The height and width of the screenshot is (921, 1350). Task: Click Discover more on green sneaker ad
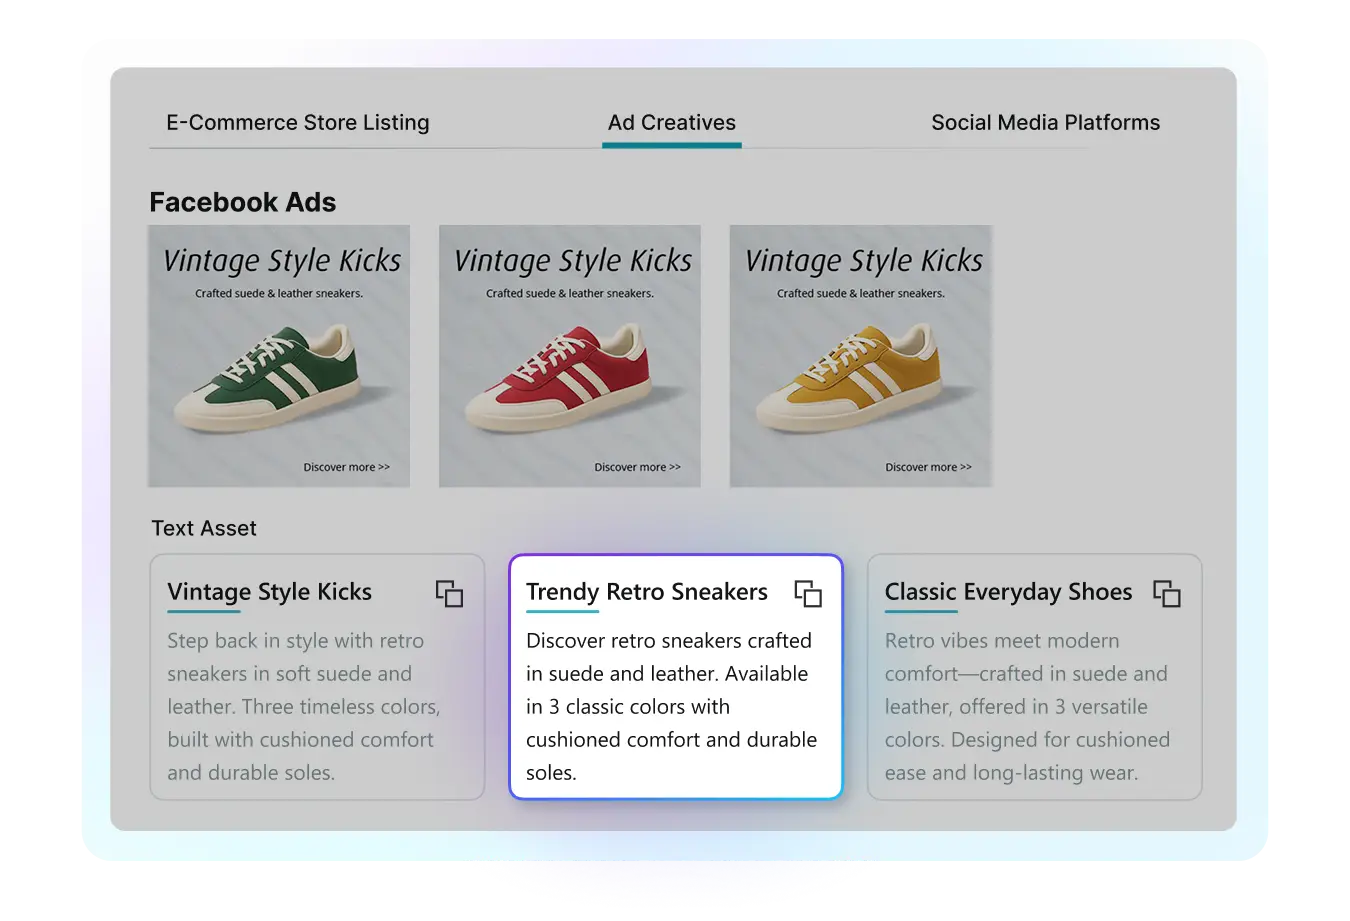pyautogui.click(x=346, y=467)
